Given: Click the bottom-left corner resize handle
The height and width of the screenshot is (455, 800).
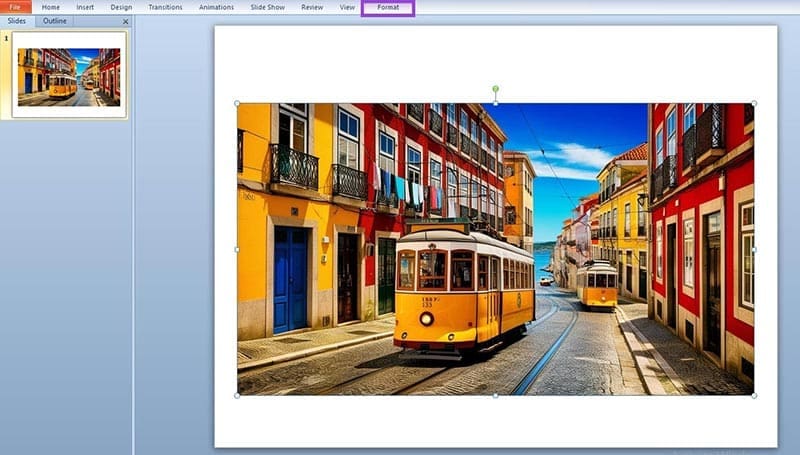Looking at the screenshot, I should (x=237, y=395).
